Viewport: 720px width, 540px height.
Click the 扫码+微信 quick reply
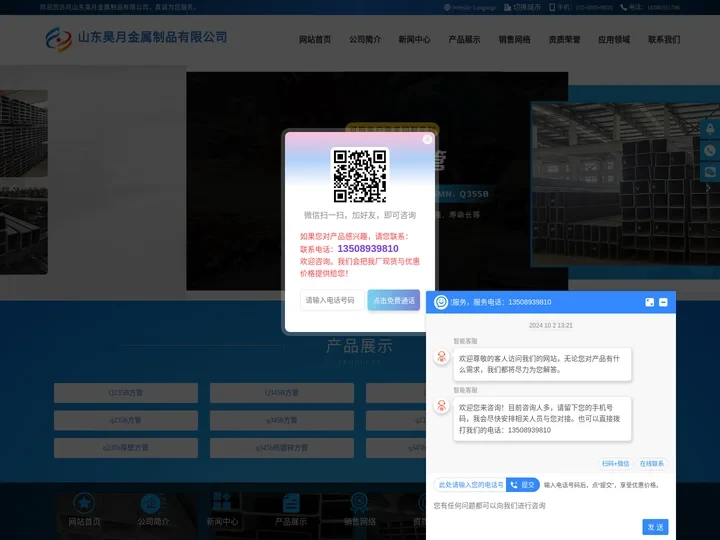615,463
